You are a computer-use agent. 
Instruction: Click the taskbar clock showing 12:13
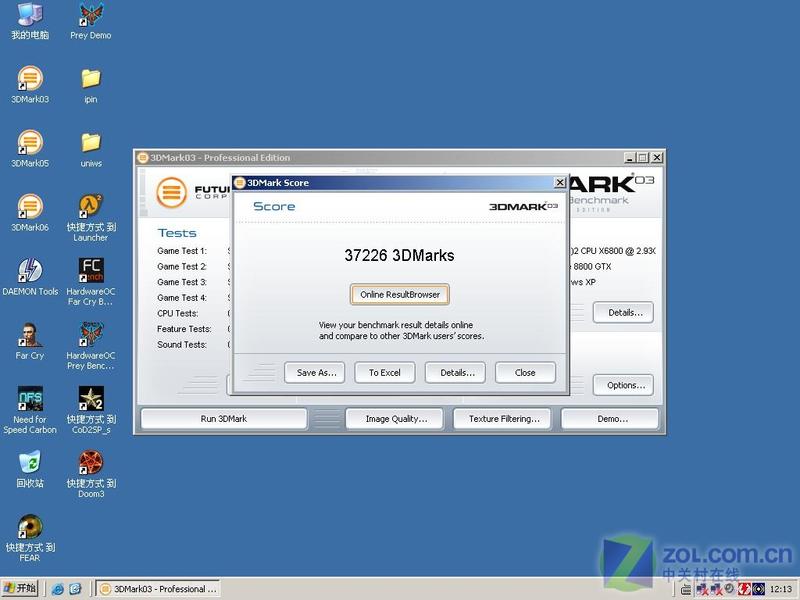coord(781,589)
